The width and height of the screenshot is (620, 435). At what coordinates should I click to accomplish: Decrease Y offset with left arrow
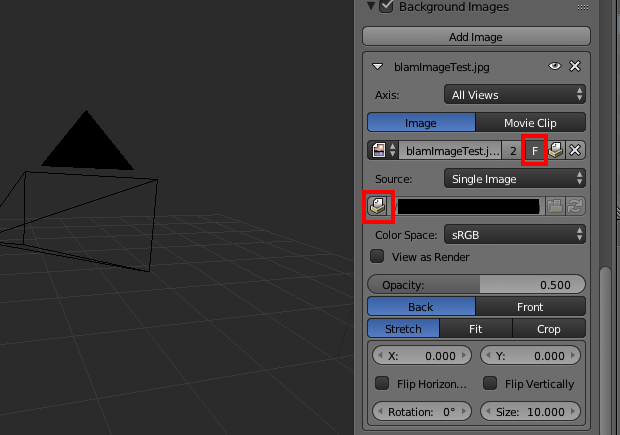pyautogui.click(x=488, y=356)
